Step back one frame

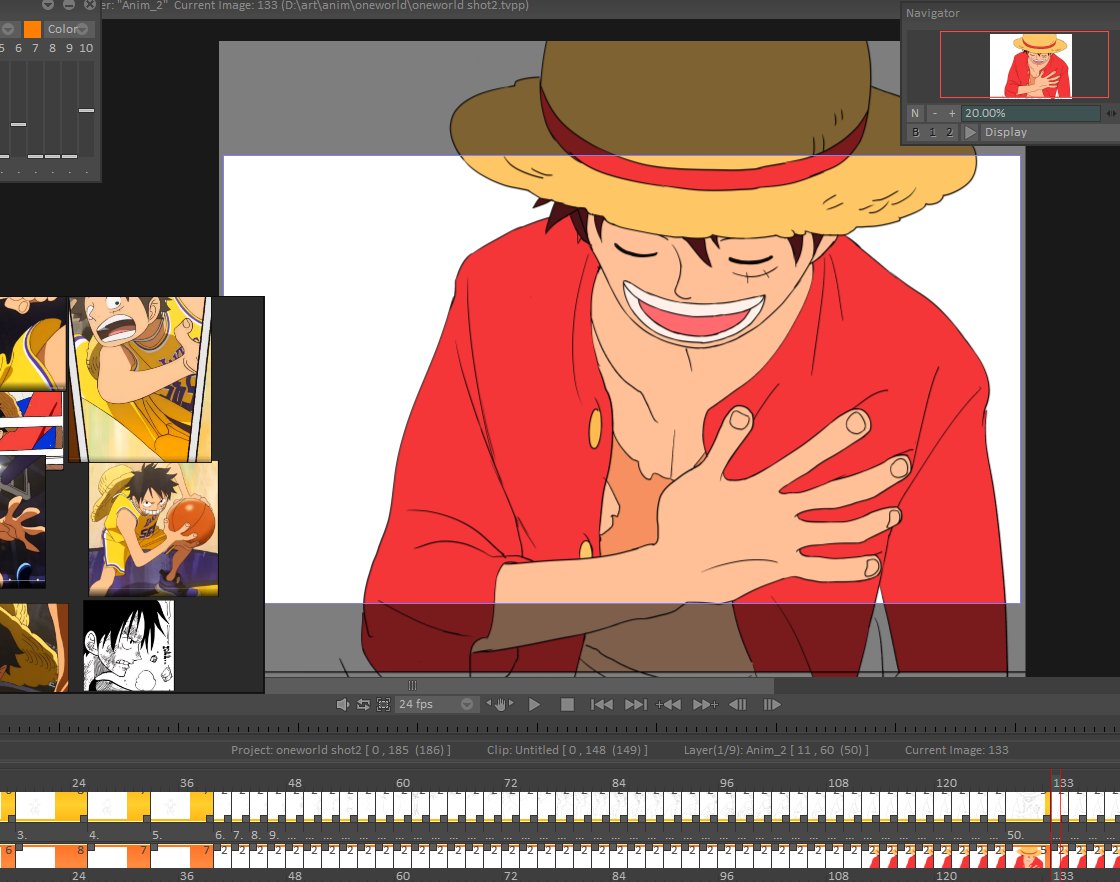738,704
